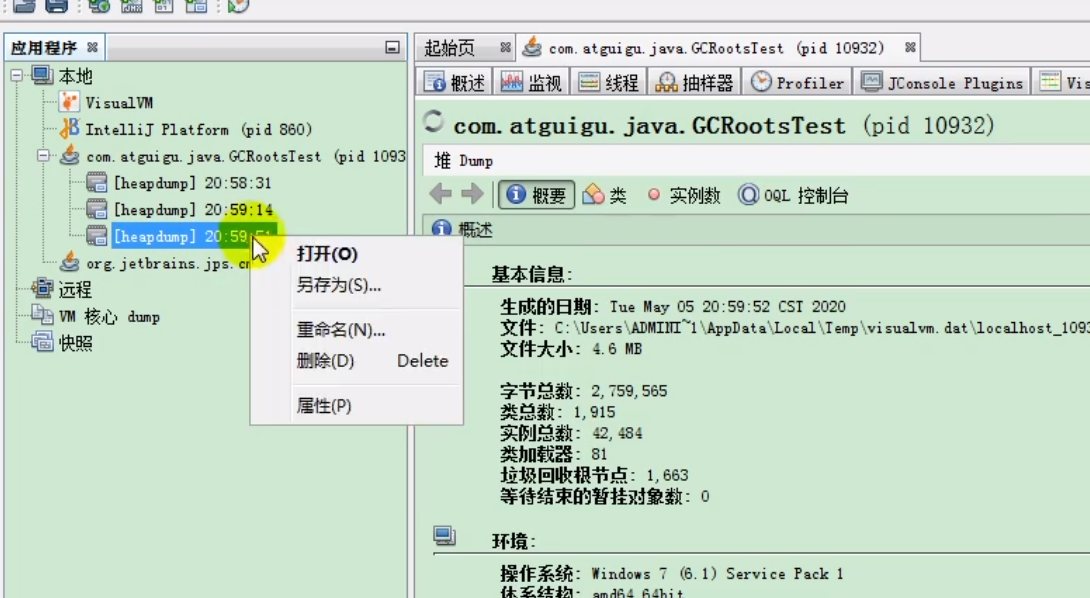Switch to the Profiler tab

click(798, 82)
